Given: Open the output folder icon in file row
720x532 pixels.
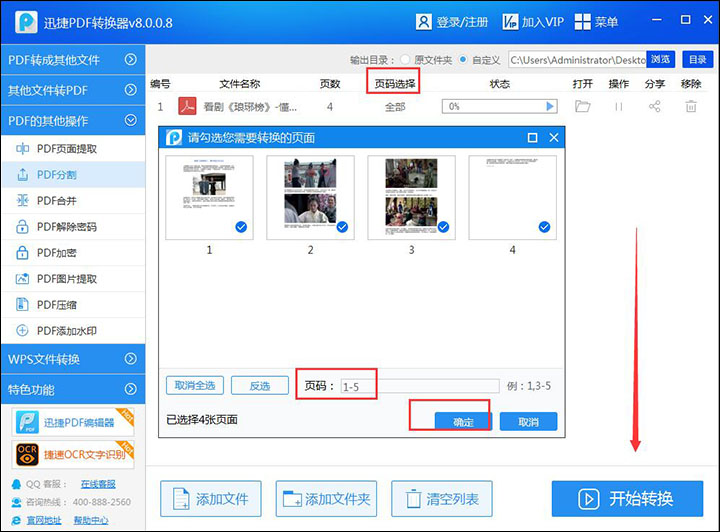Looking at the screenshot, I should (583, 106).
